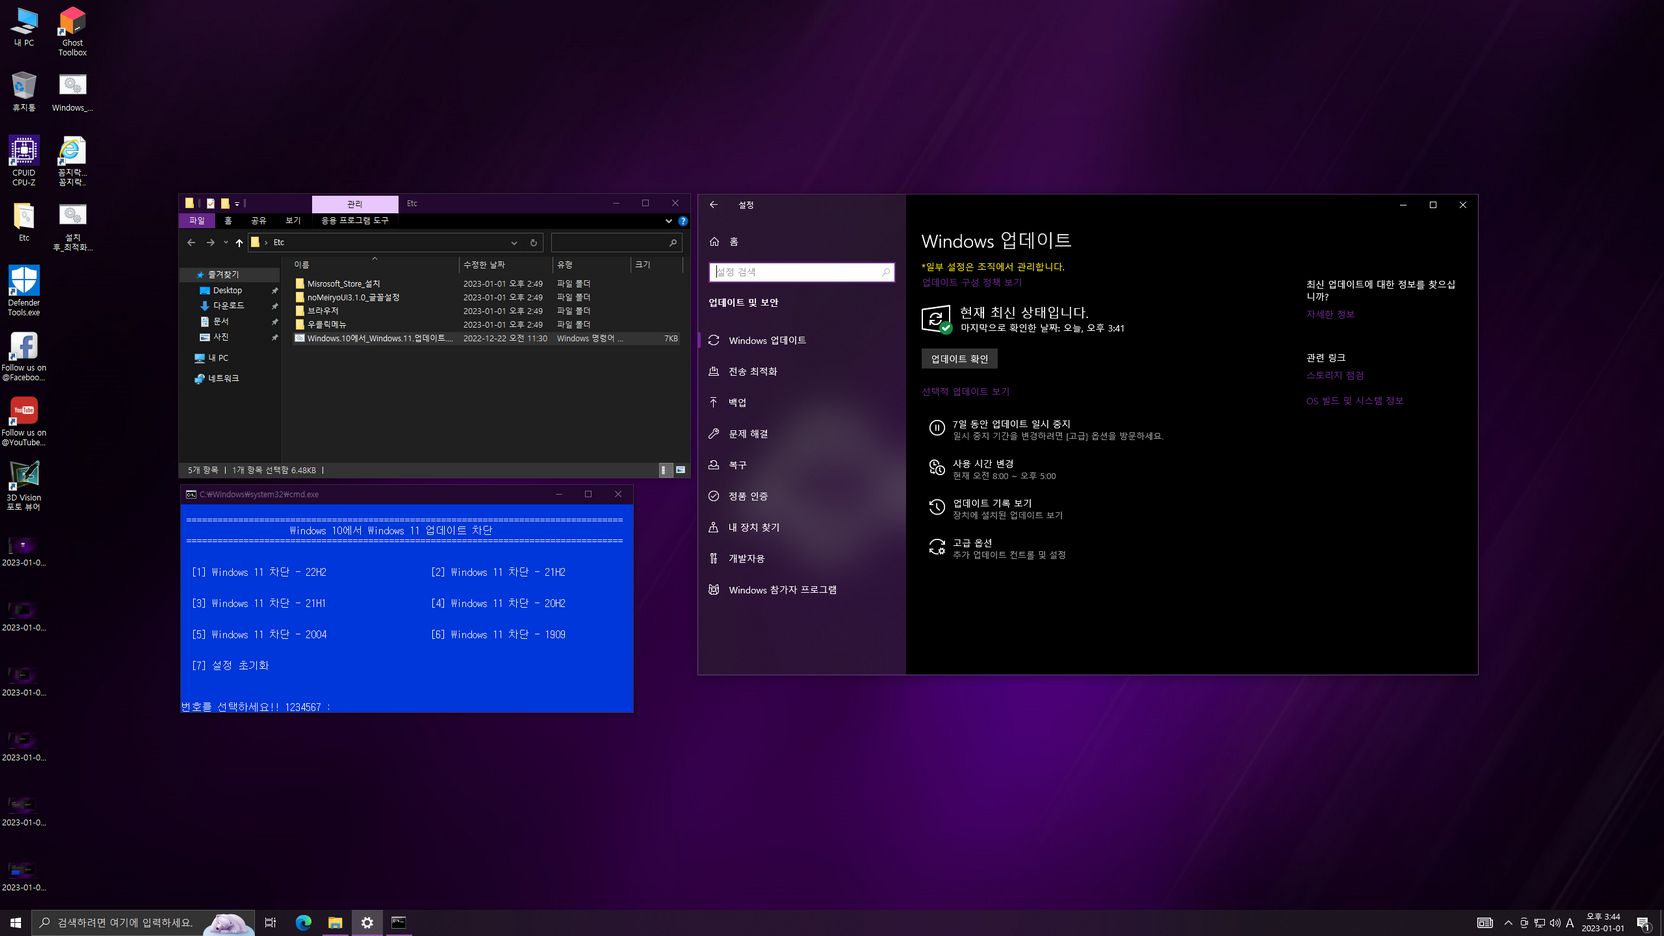This screenshot has width=1664, height=936.
Task: Open the quick access toolbar customize dropdown
Action: click(237, 203)
